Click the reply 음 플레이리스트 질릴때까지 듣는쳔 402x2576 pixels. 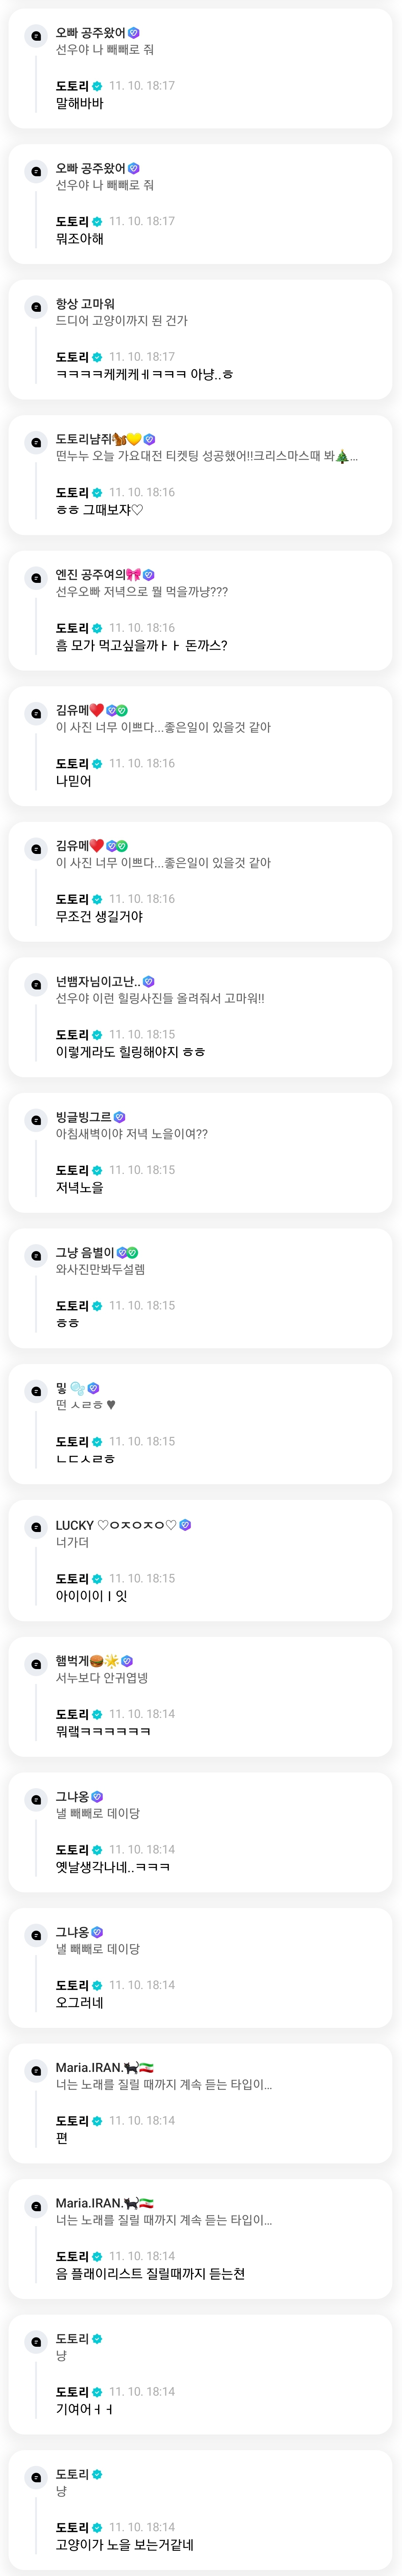click(x=150, y=2274)
